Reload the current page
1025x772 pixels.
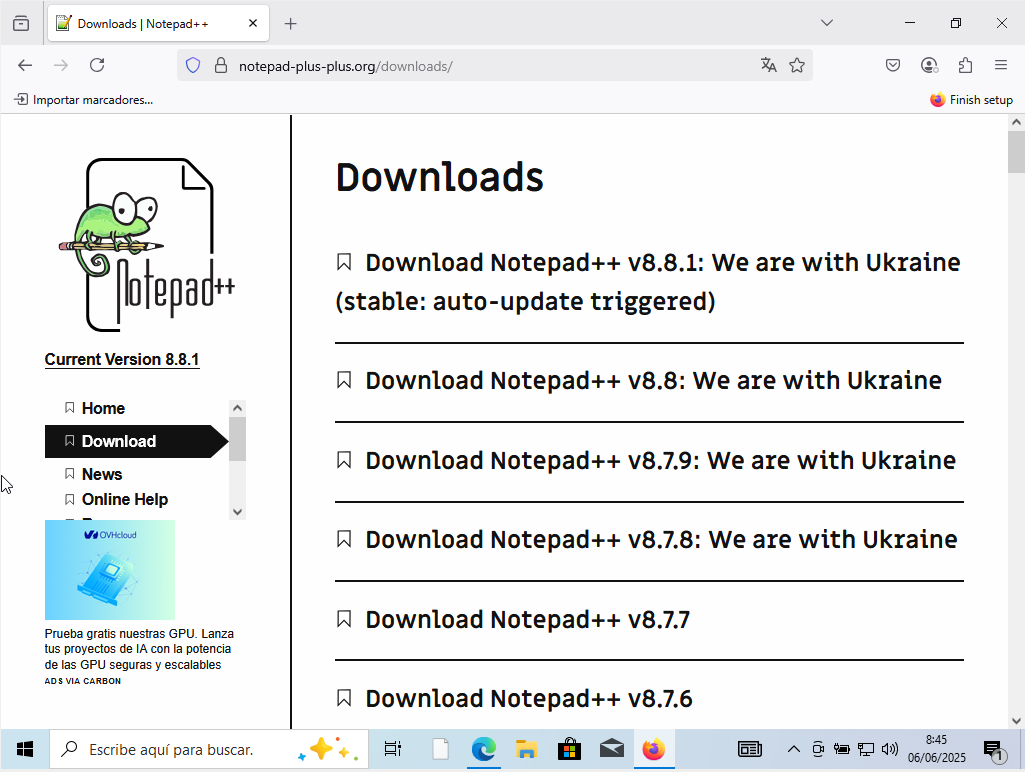tap(97, 65)
